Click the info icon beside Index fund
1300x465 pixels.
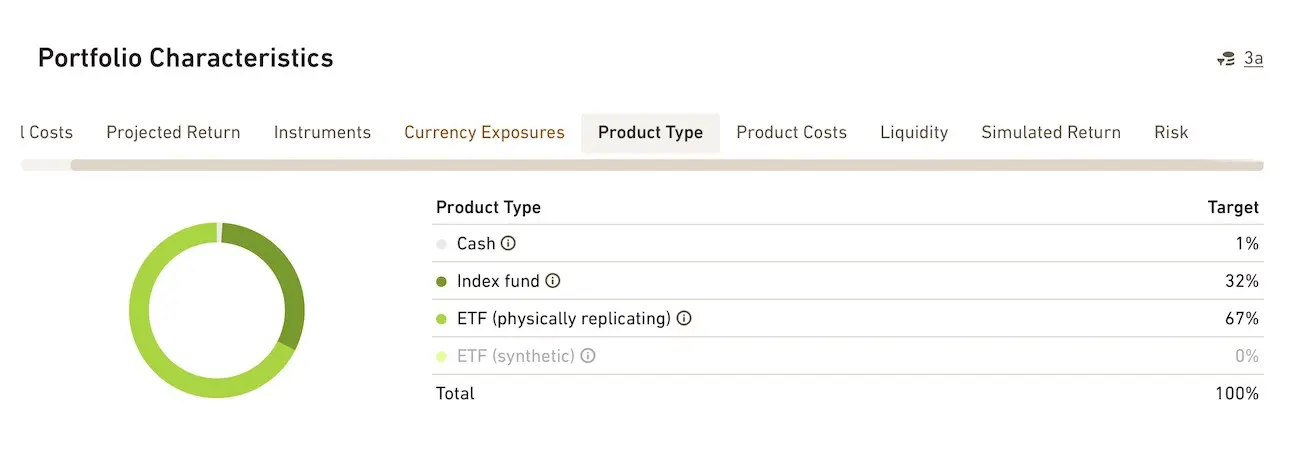(552, 281)
